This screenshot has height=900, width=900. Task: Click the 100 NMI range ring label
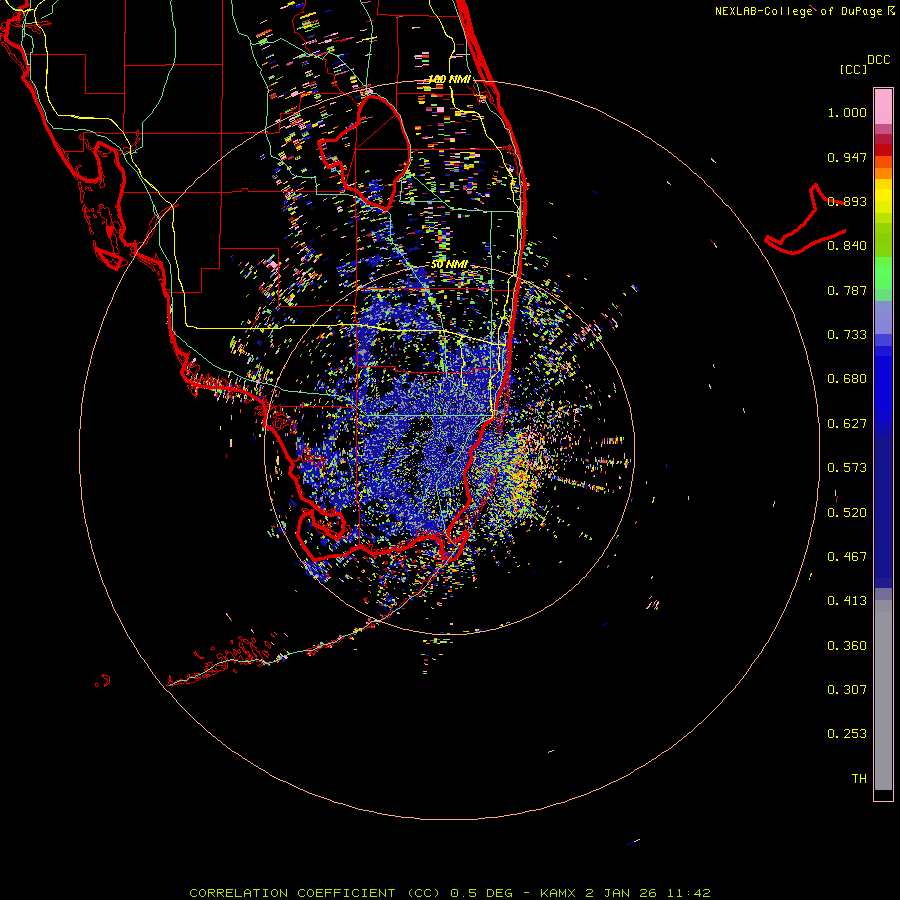point(449,79)
